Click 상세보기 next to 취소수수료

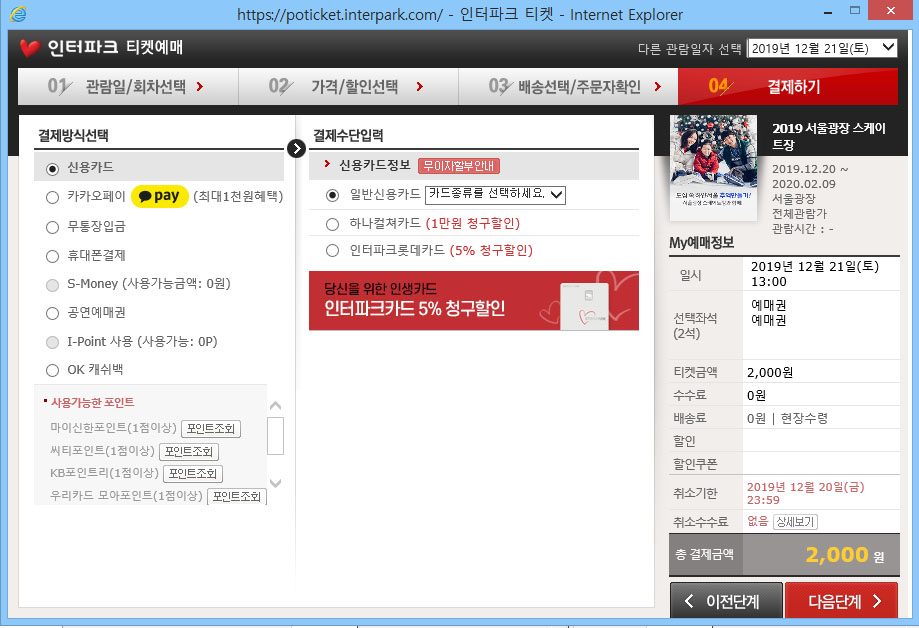pyautogui.click(x=795, y=522)
